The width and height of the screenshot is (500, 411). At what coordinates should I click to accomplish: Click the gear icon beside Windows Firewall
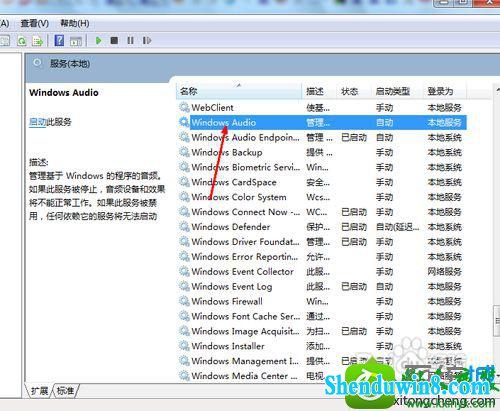point(184,301)
